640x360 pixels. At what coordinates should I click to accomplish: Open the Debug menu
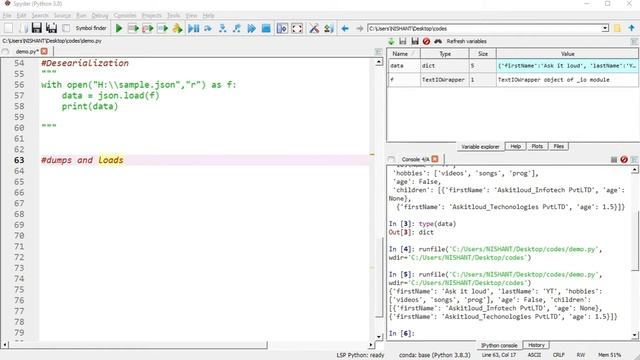100,16
